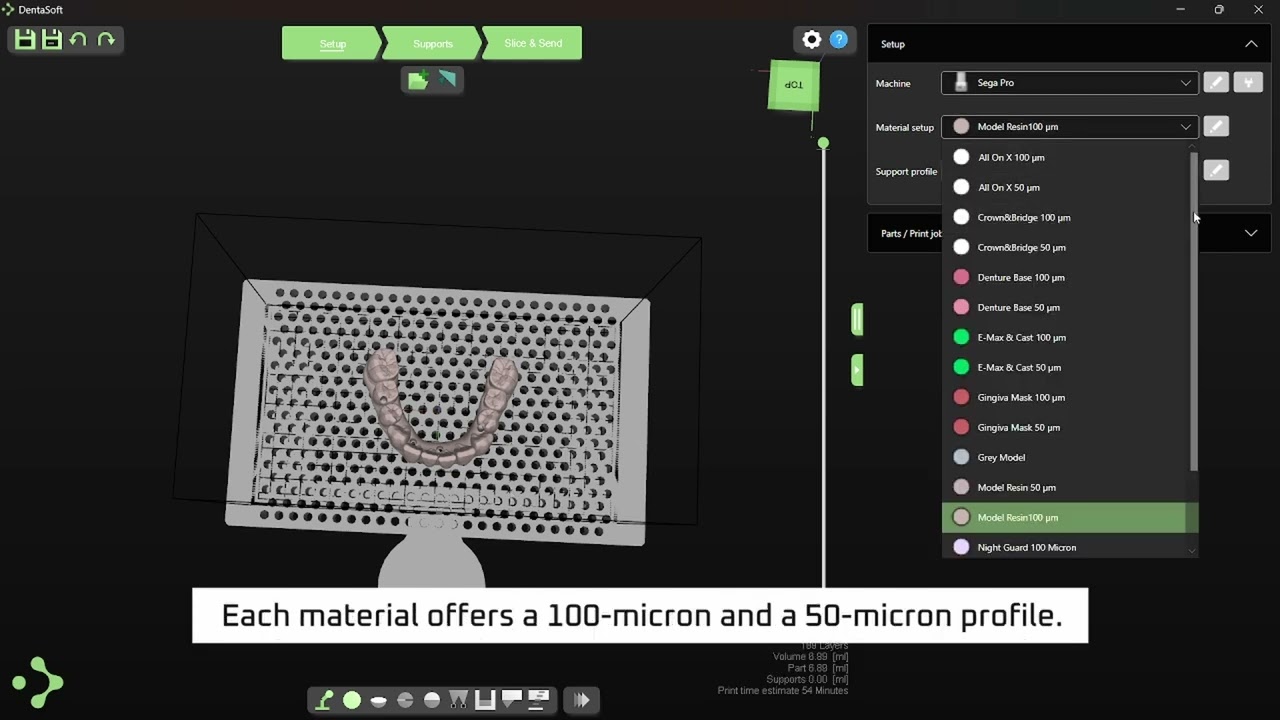Click the layered platform icon in bottom toolbar
This screenshot has height=720, width=1280.
pyautogui.click(x=539, y=699)
